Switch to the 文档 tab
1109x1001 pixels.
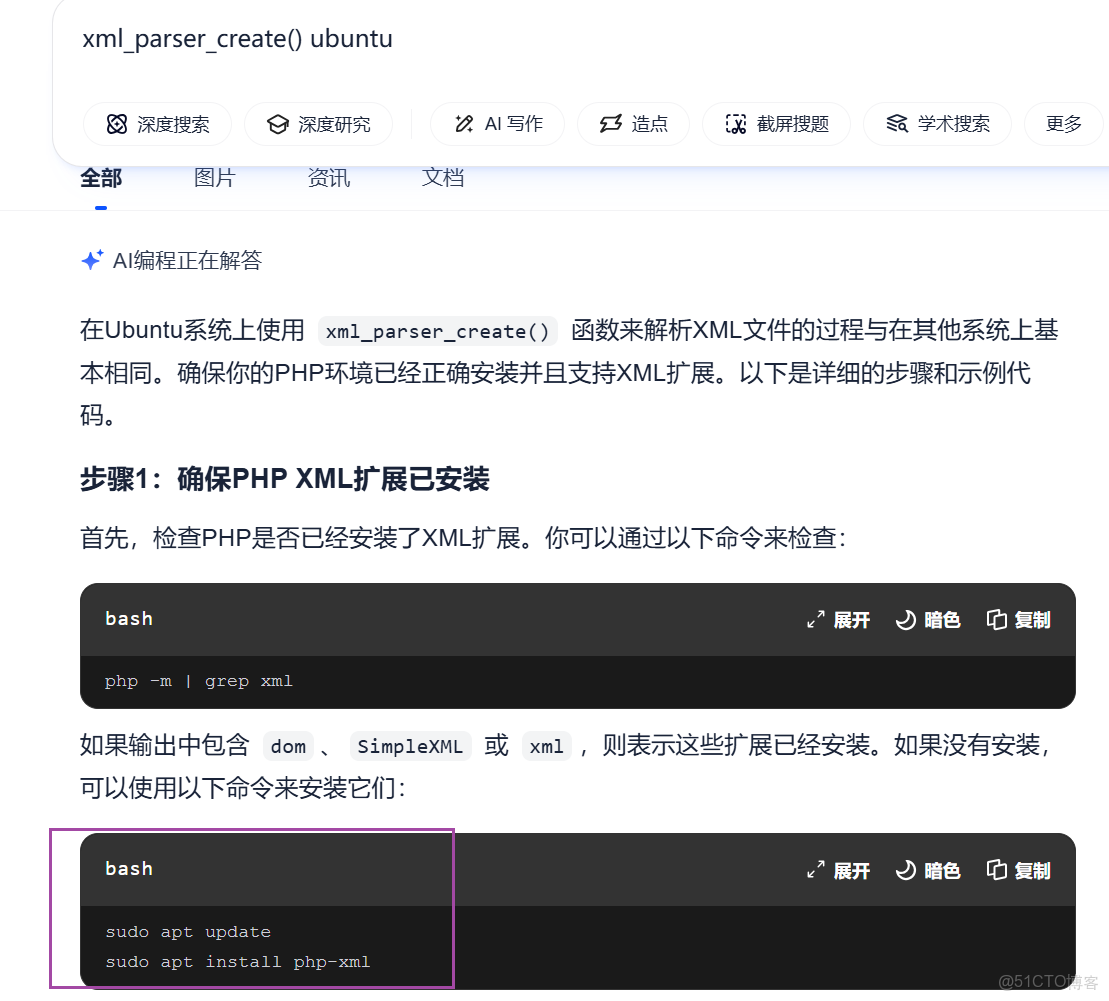point(442,178)
